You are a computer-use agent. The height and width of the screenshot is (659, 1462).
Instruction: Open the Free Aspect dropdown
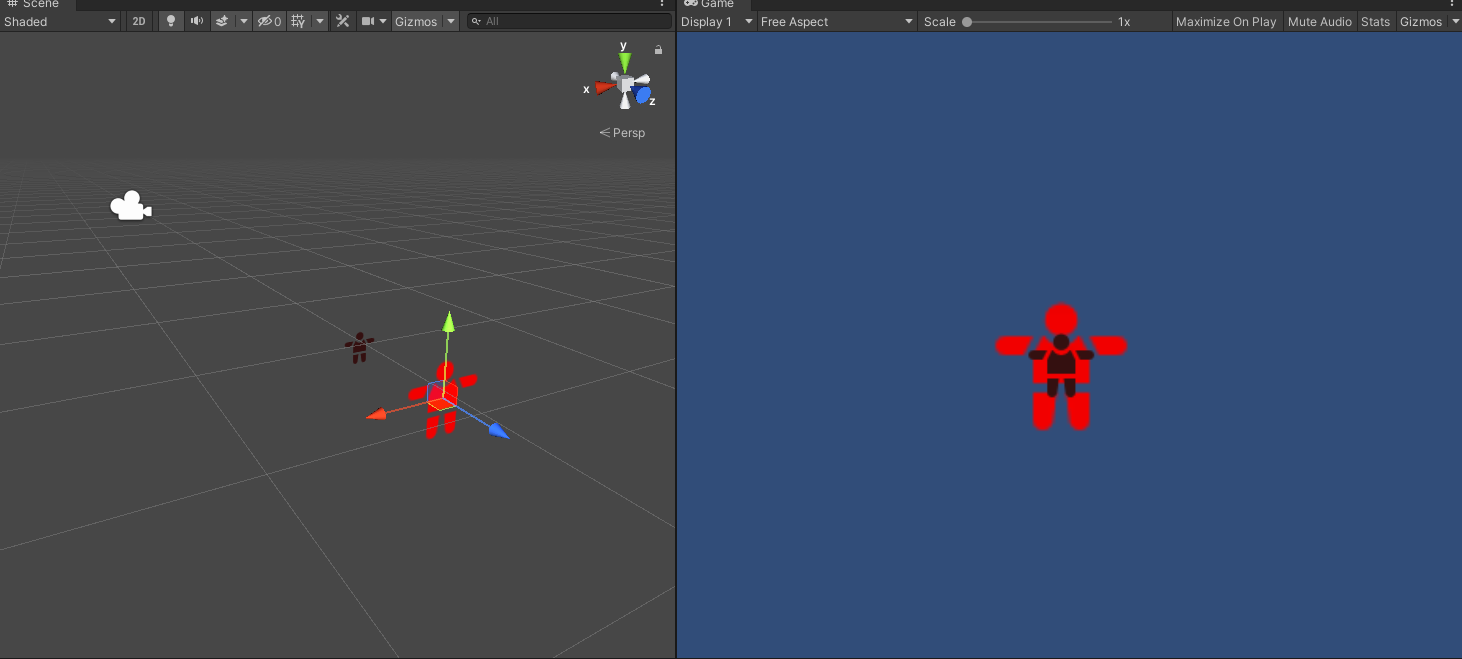[837, 21]
